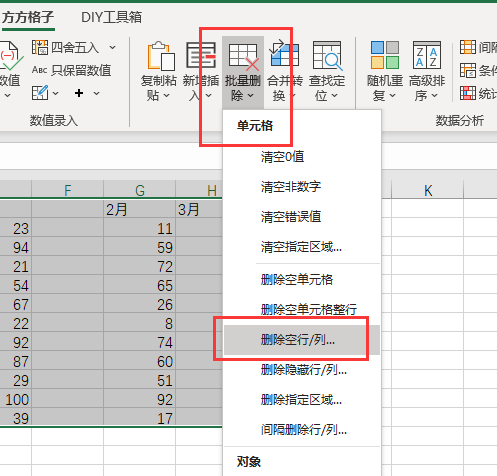Click the cell containing 2月
Screen dimensions: 497x476
point(139,210)
